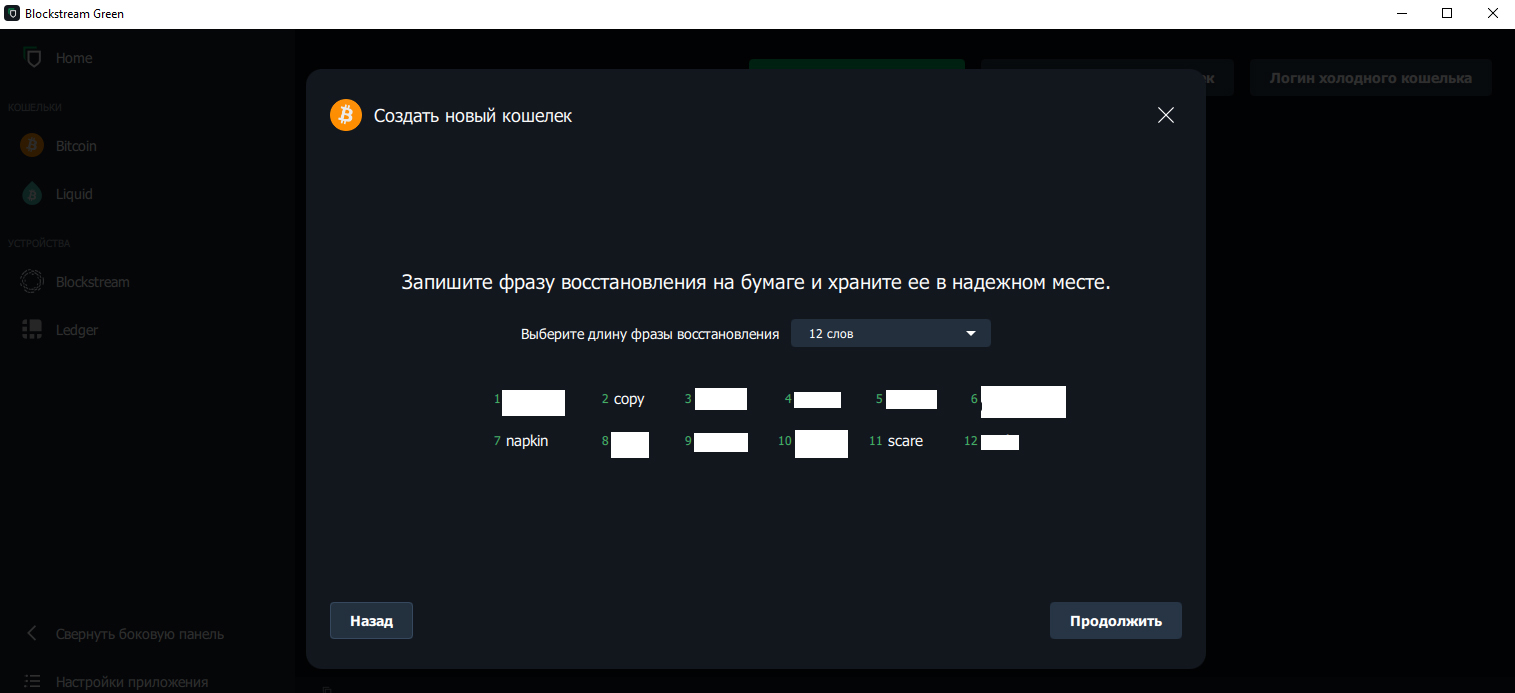Click the Bitcoin logo in the dialog header
The image size is (1515, 693).
click(345, 115)
